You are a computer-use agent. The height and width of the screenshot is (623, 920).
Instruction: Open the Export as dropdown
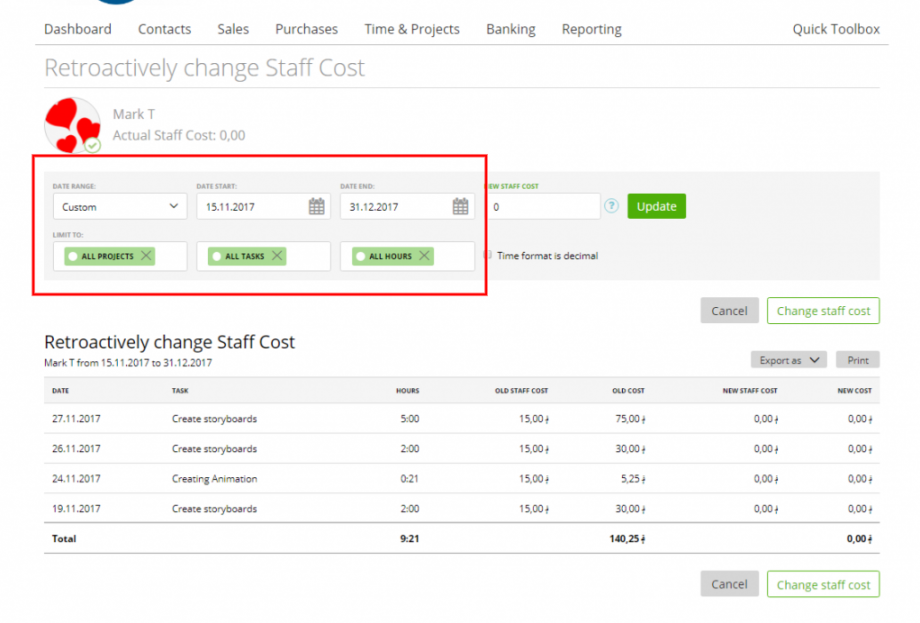(788, 359)
